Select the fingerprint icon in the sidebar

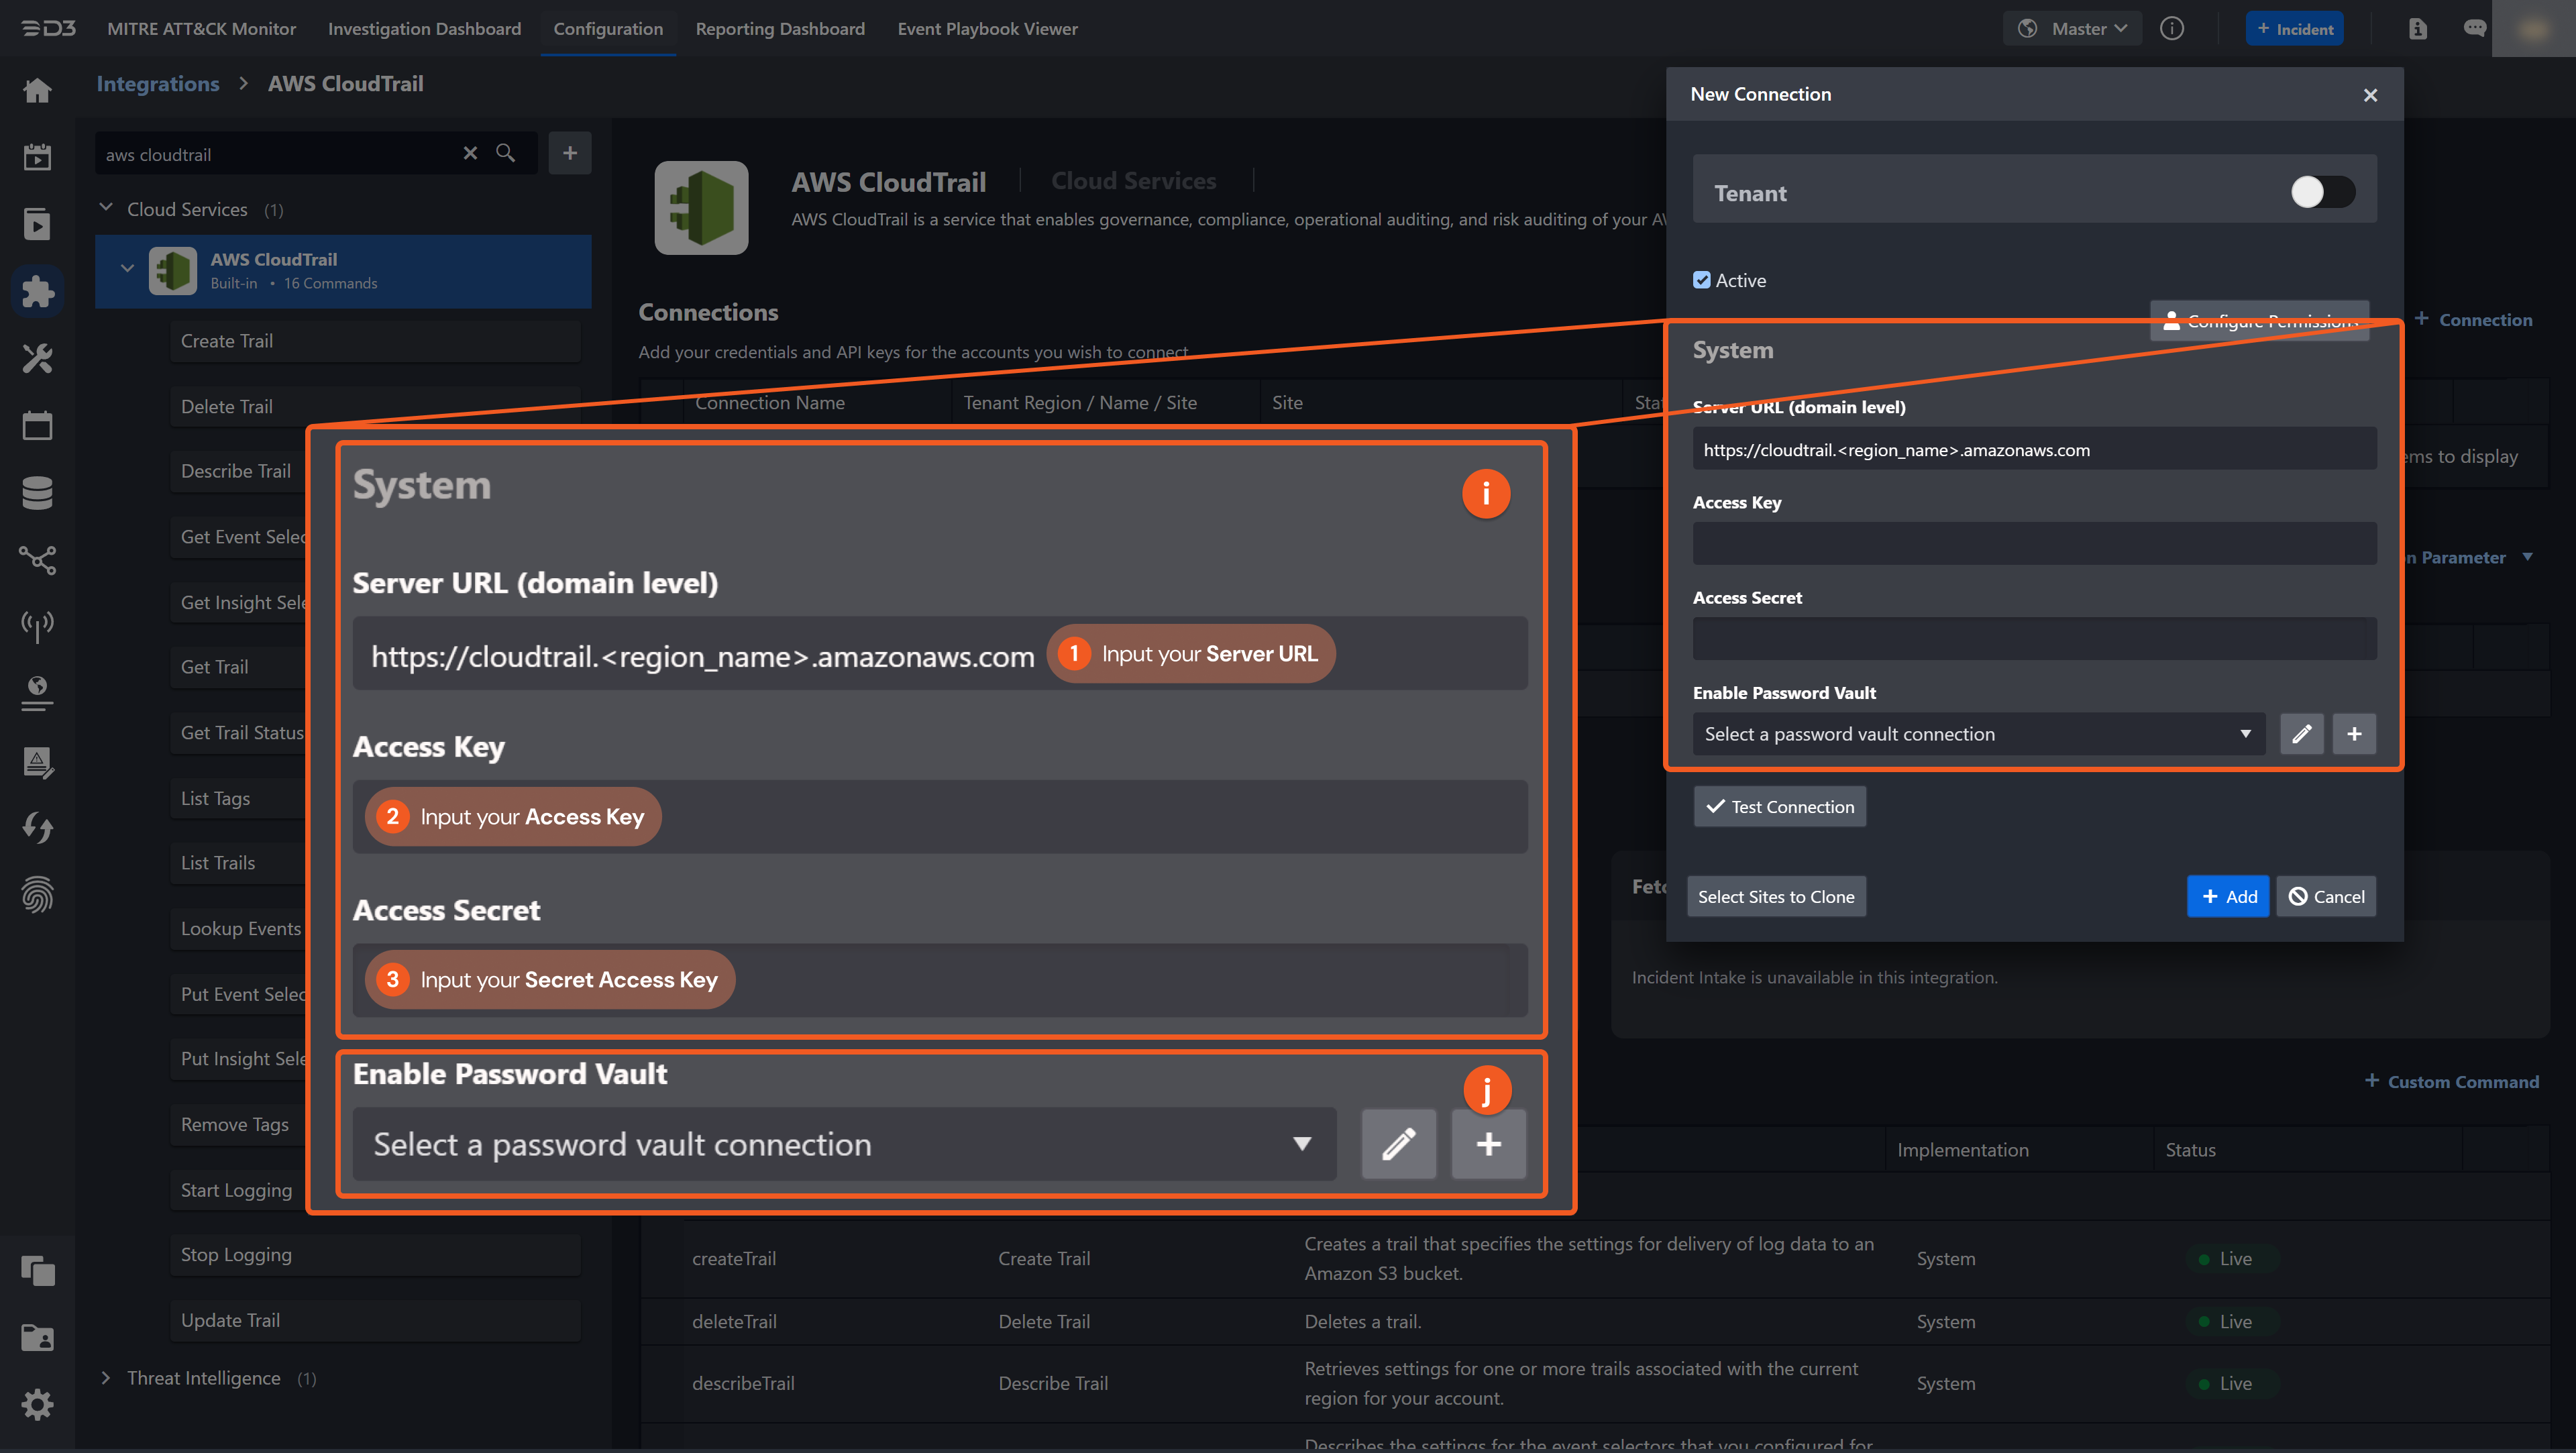point(37,895)
